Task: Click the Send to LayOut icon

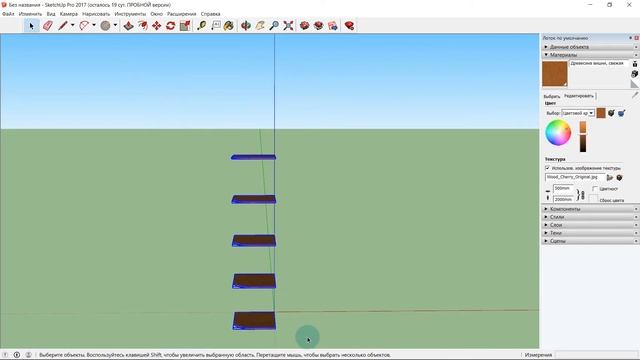Action: pyautogui.click(x=333, y=26)
